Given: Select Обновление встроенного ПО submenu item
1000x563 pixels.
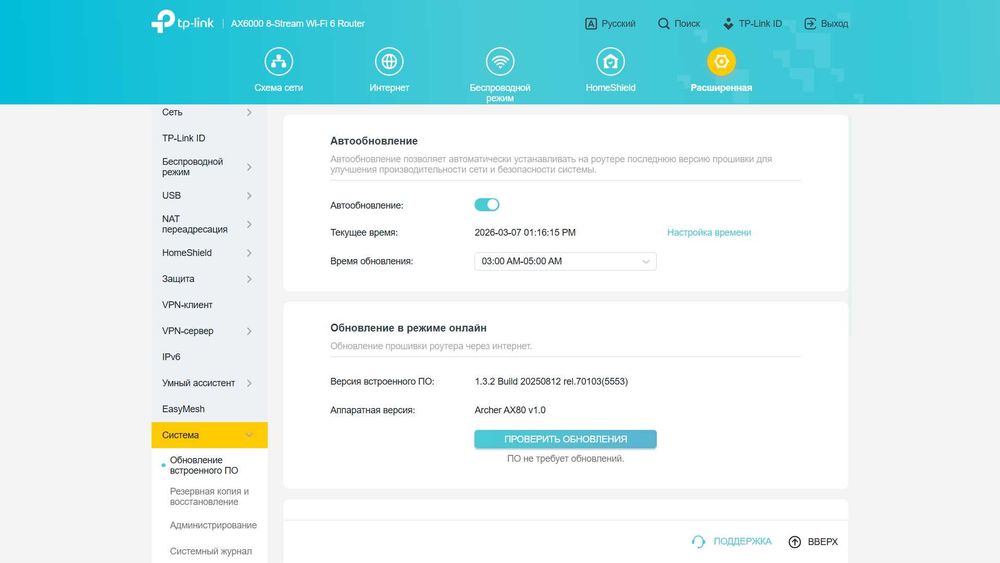Looking at the screenshot, I should pos(203,465).
